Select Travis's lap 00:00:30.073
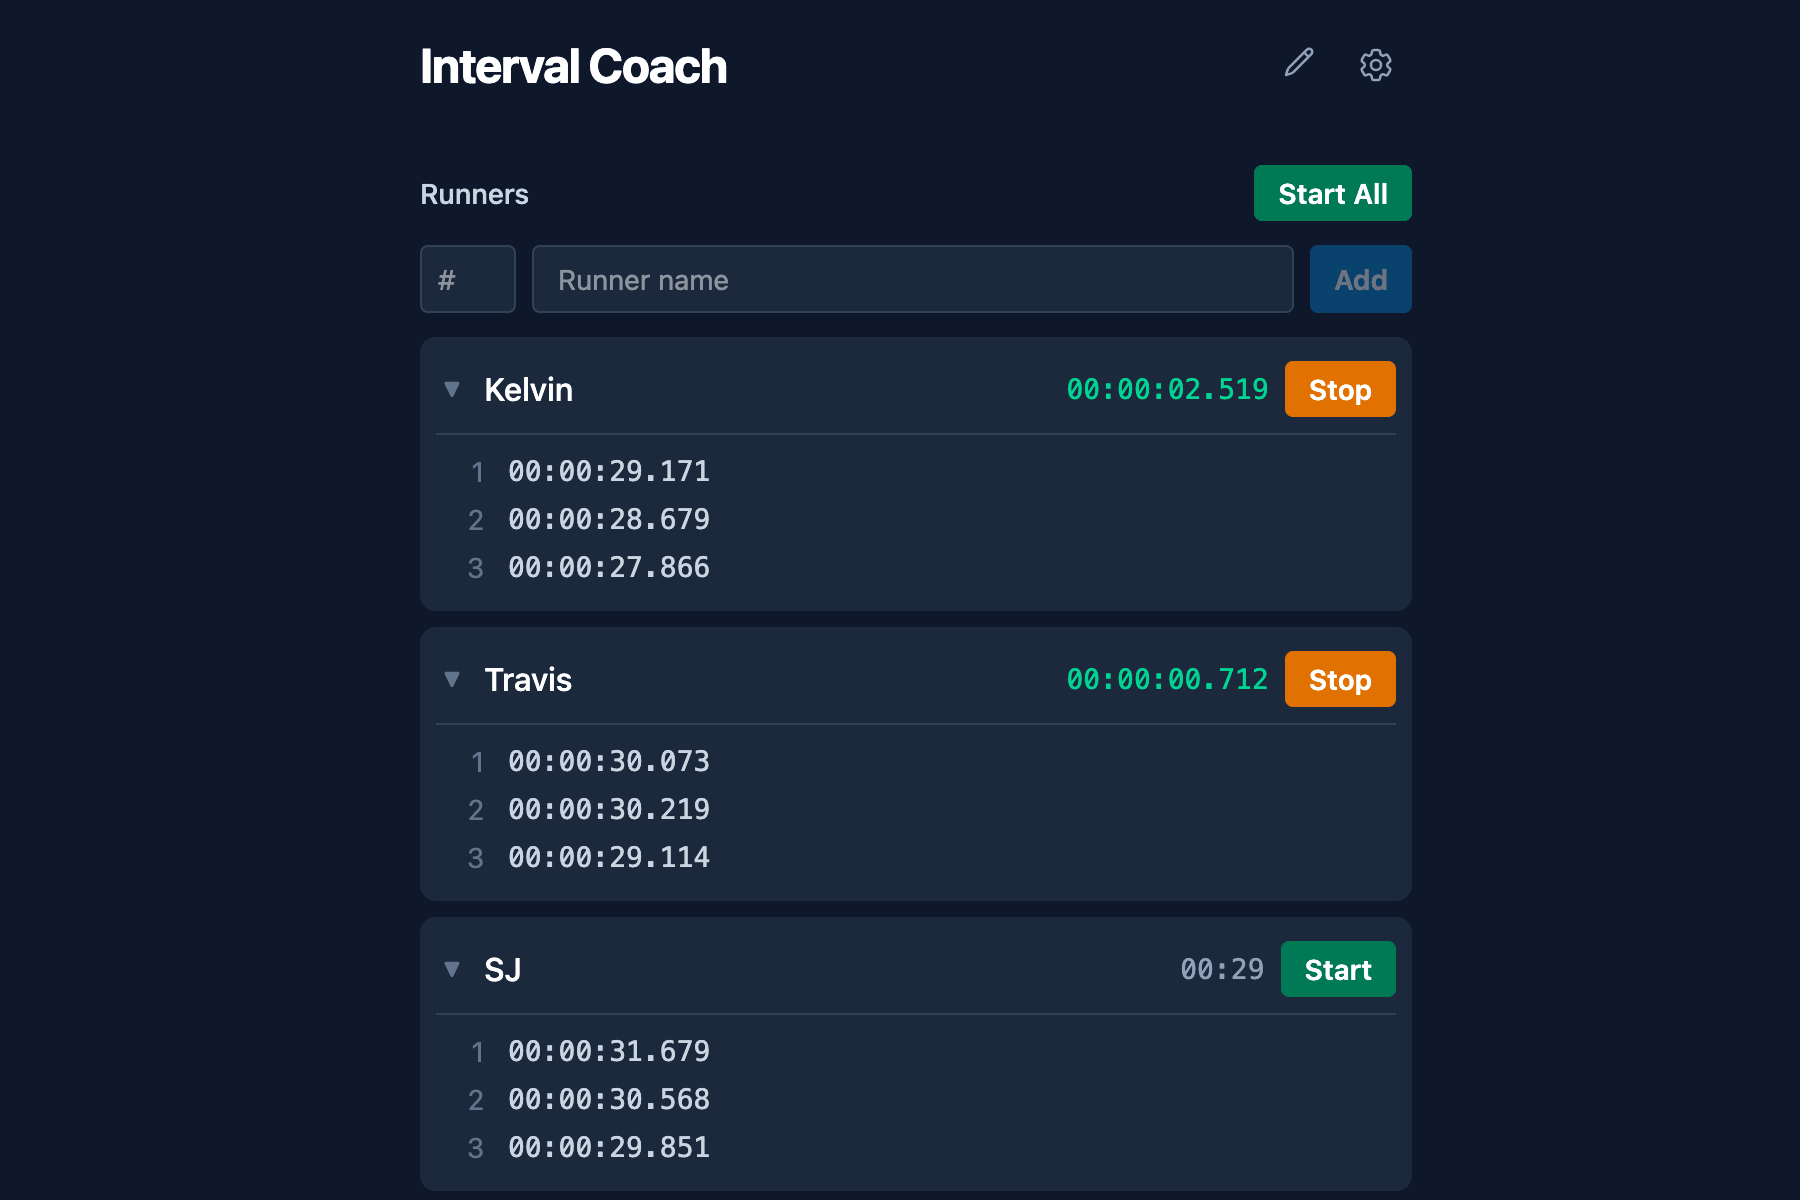 609,761
